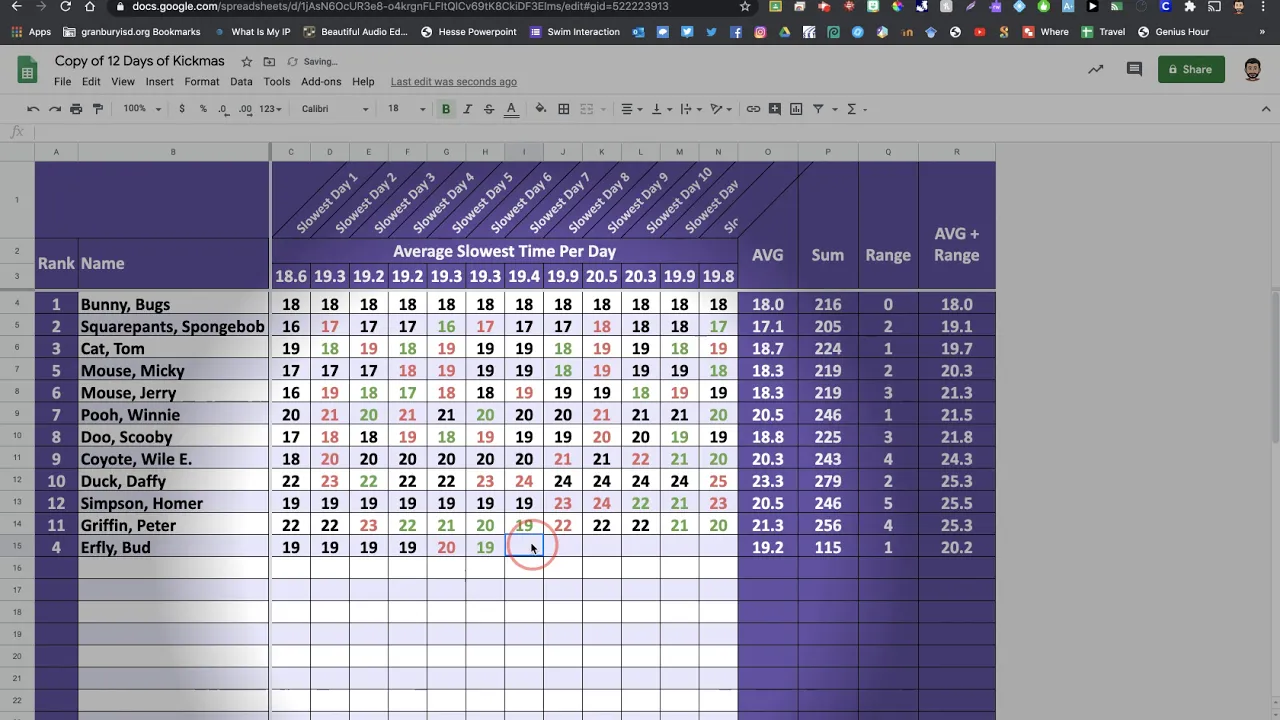
Task: Open text color picker
Action: click(511, 109)
